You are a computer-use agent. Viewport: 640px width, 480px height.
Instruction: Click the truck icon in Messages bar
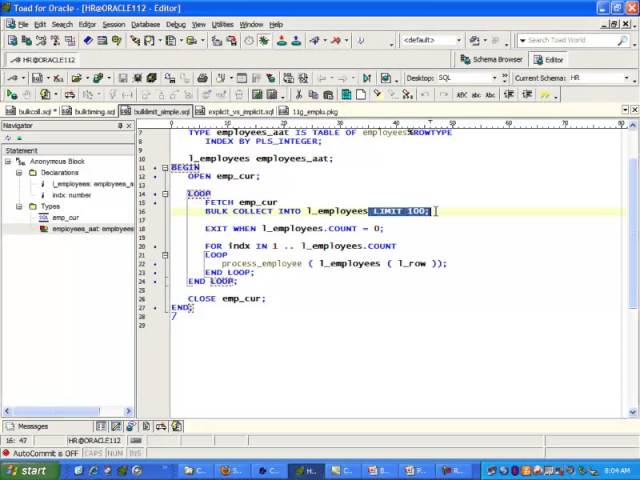click(x=161, y=427)
